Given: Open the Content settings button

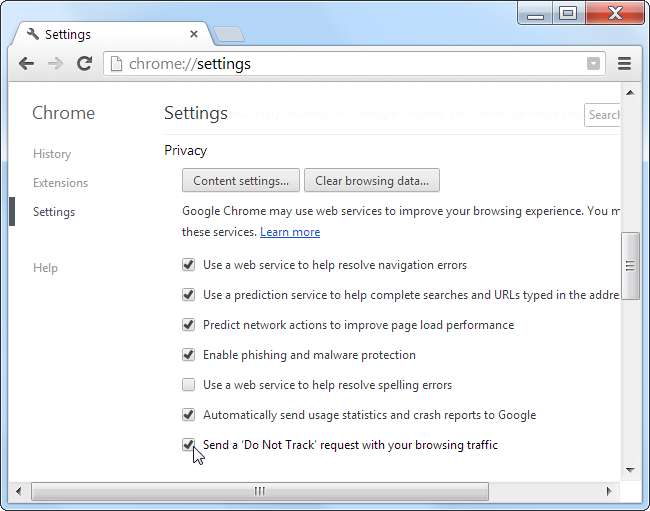Looking at the screenshot, I should tap(241, 180).
